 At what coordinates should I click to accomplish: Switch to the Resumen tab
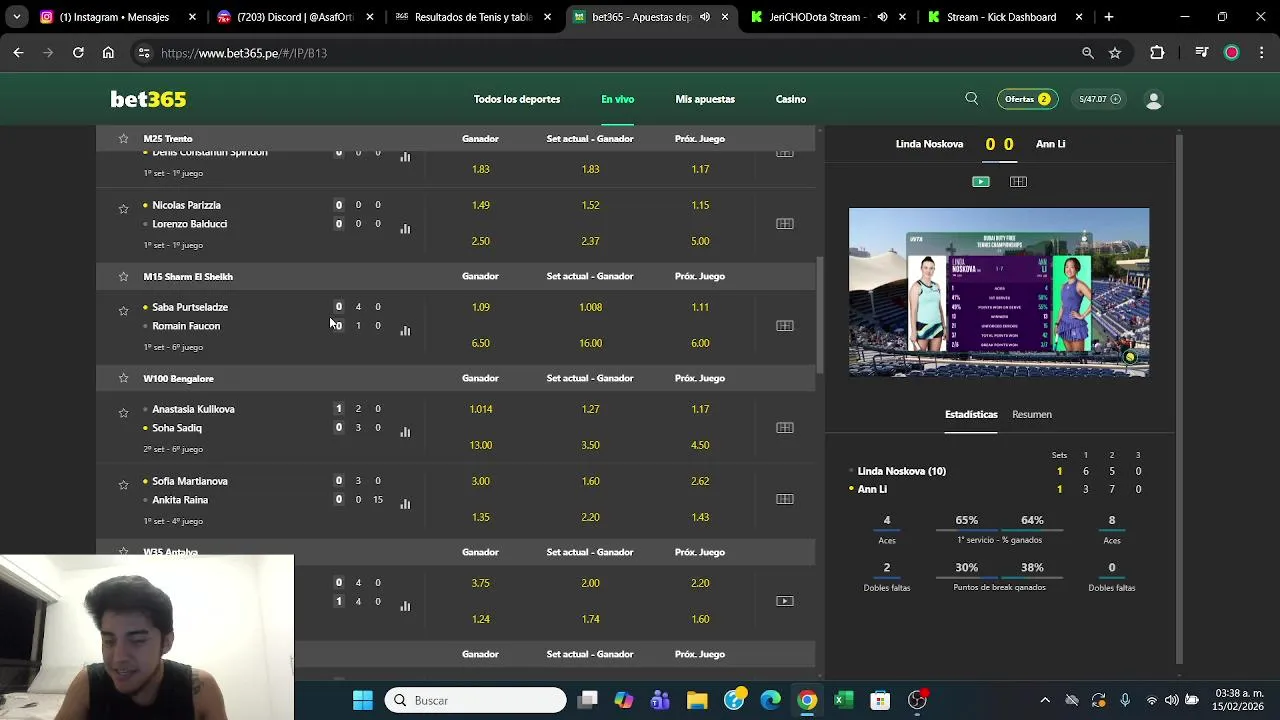(1032, 414)
